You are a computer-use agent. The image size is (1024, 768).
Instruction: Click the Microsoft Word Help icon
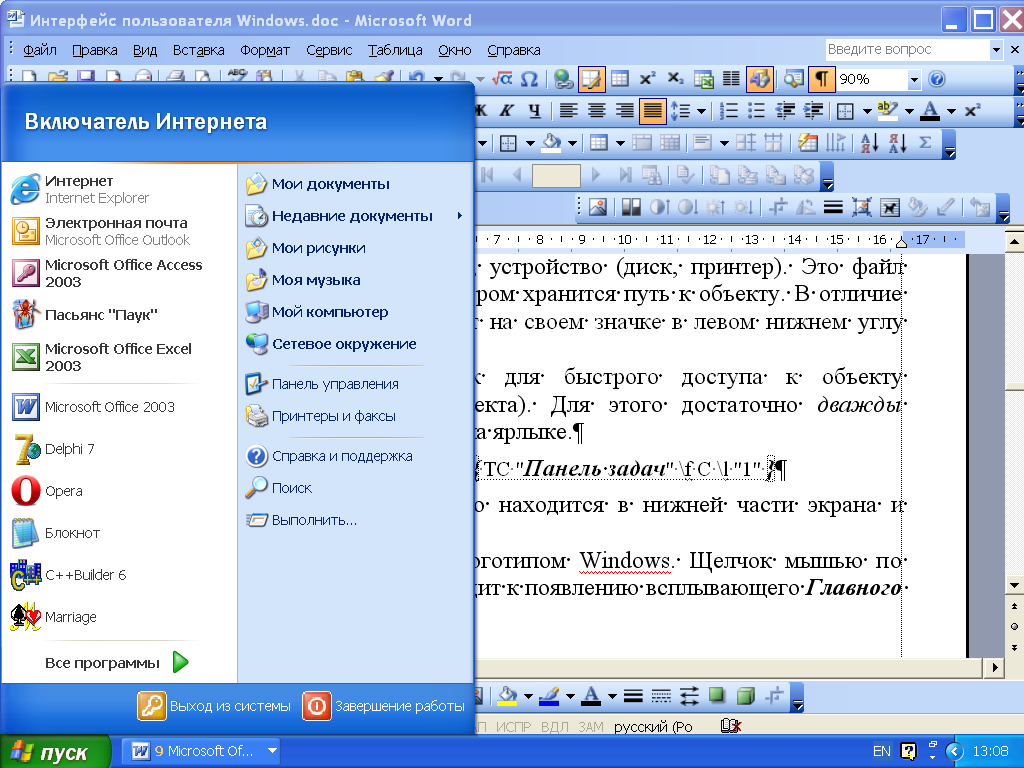click(936, 80)
